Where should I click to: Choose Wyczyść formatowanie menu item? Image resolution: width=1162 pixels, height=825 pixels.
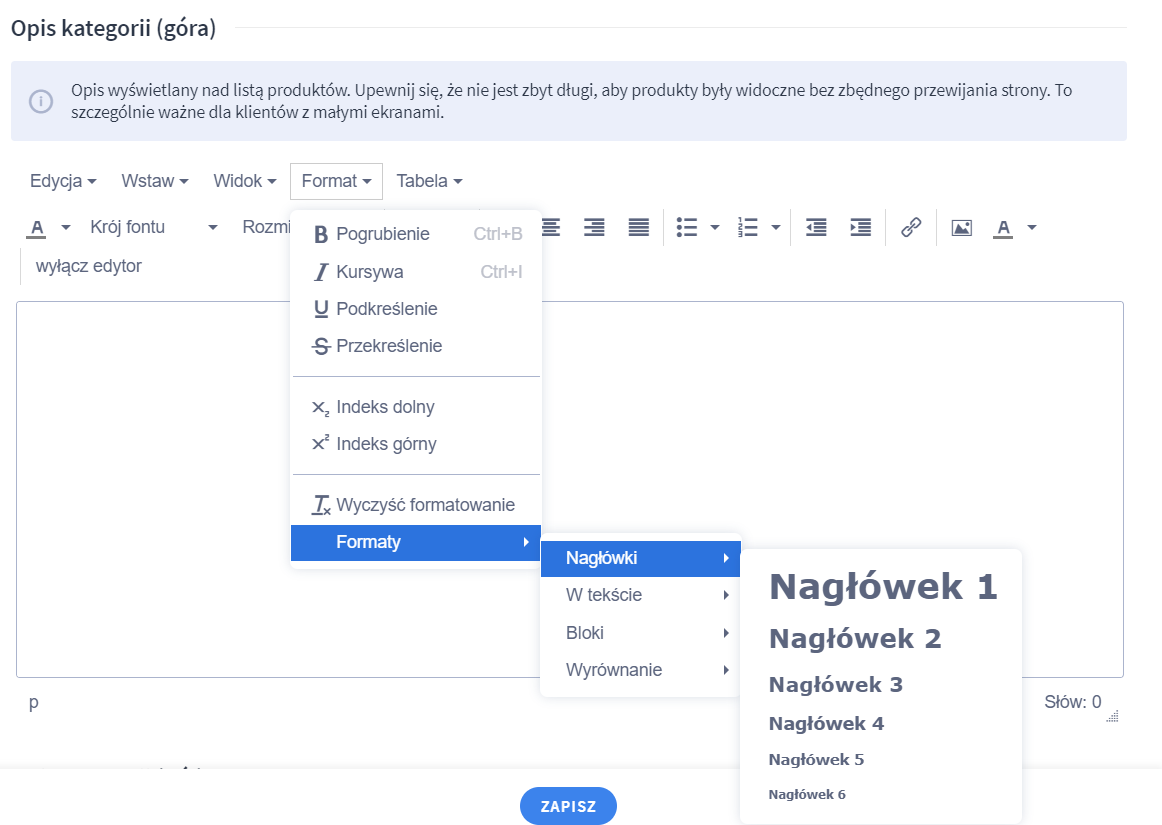point(416,505)
